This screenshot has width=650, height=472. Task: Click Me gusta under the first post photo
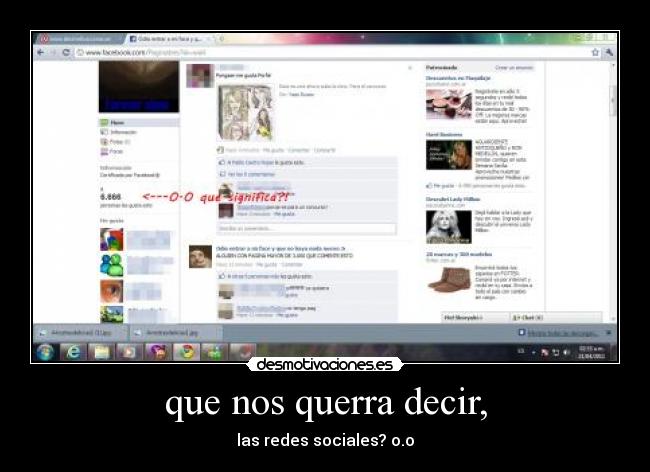273,150
